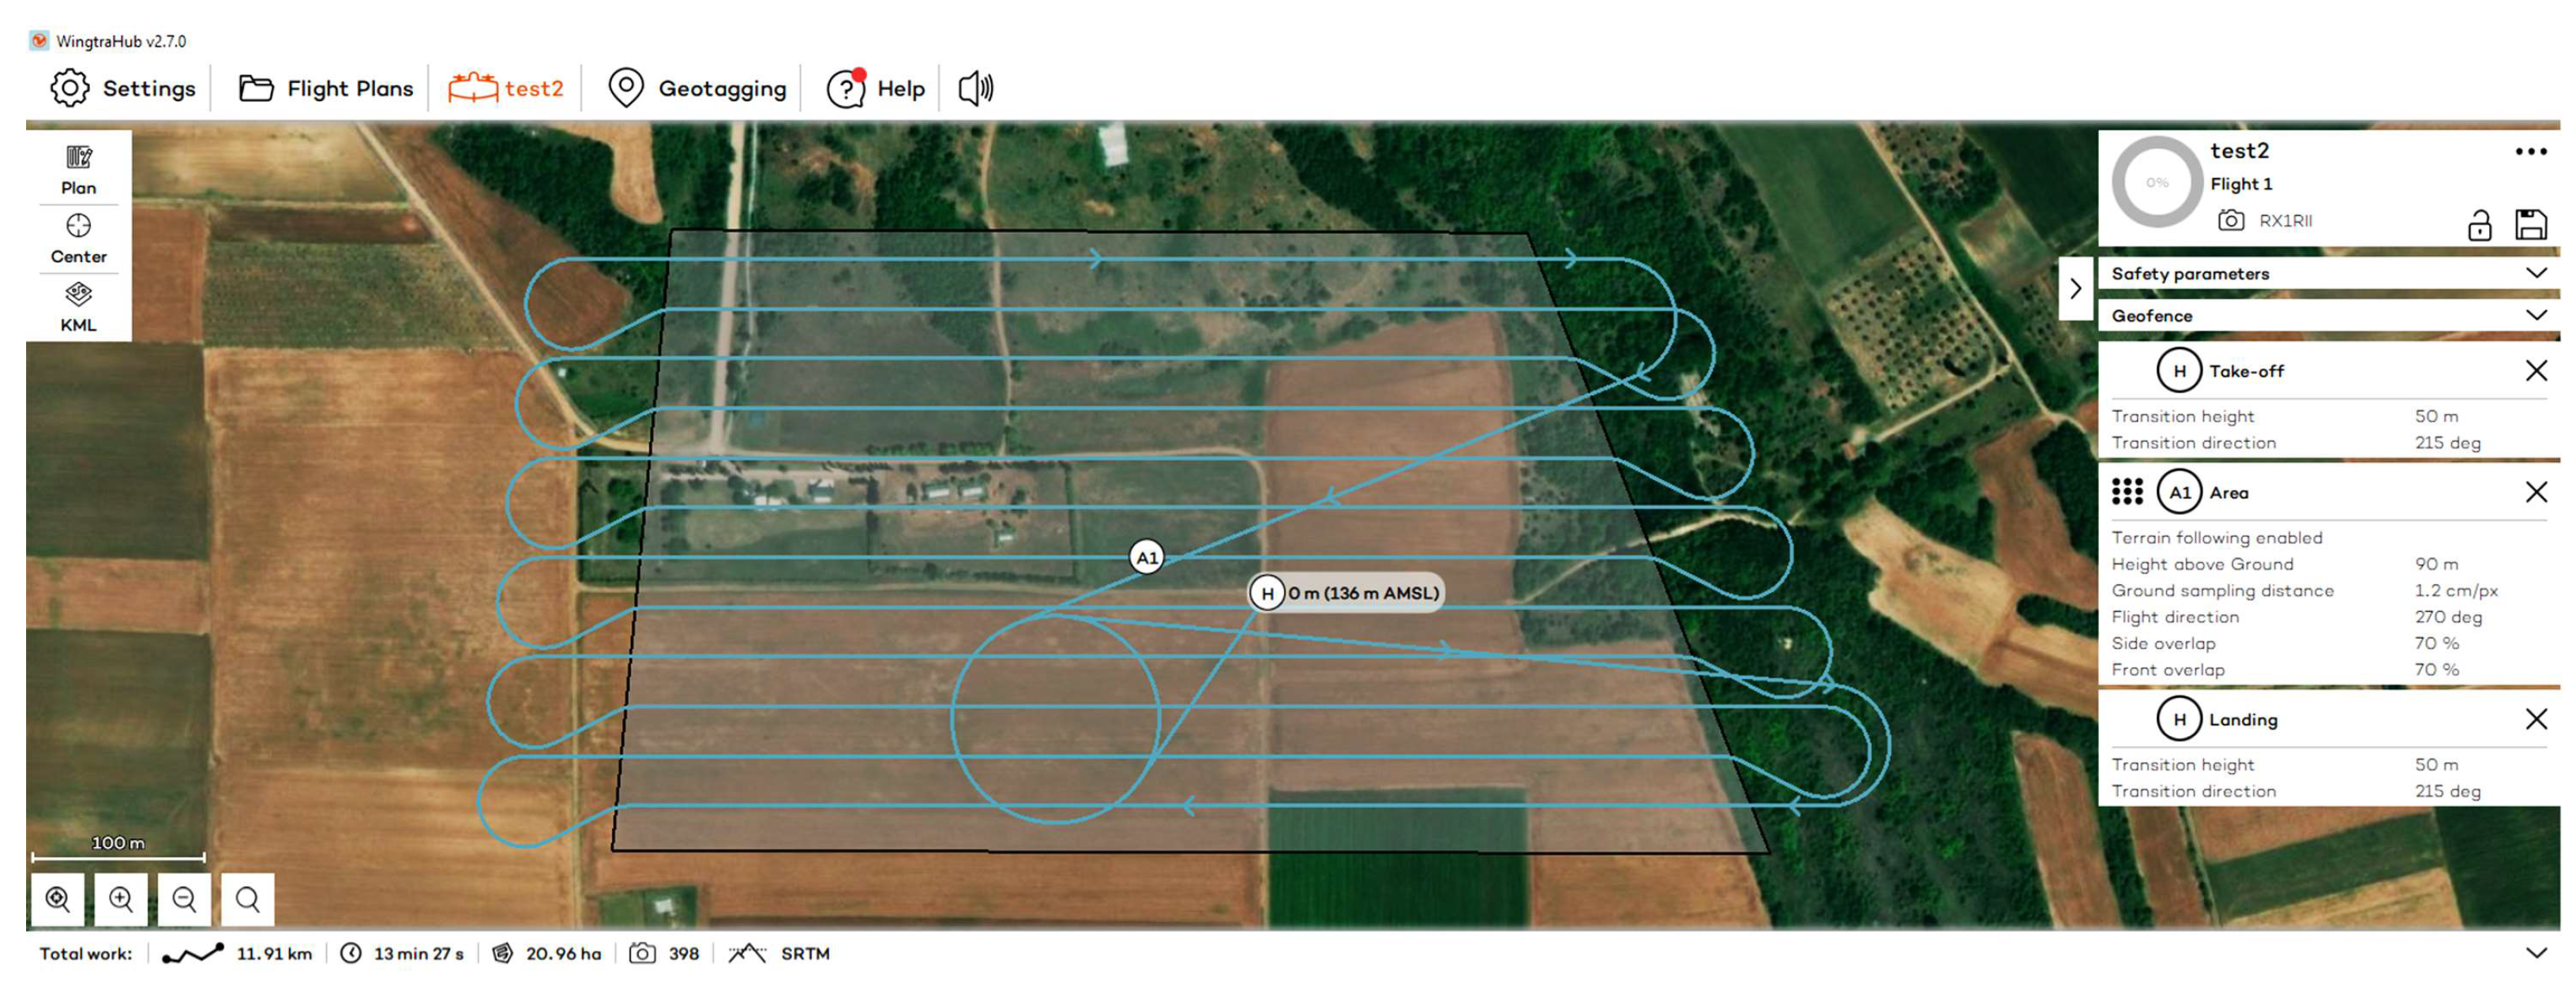
Task: Click the A1 Area circle icon in panel
Action: tap(2179, 492)
